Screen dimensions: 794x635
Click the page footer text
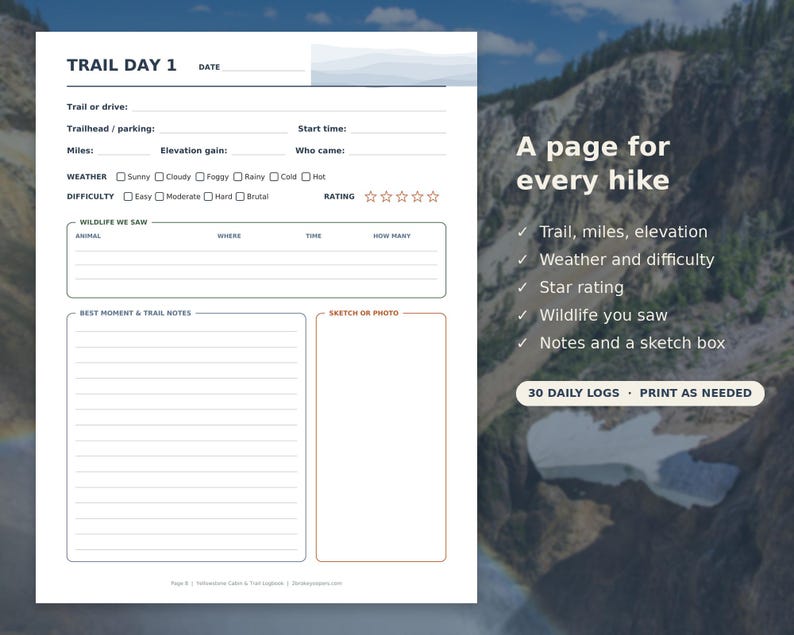(x=256, y=583)
